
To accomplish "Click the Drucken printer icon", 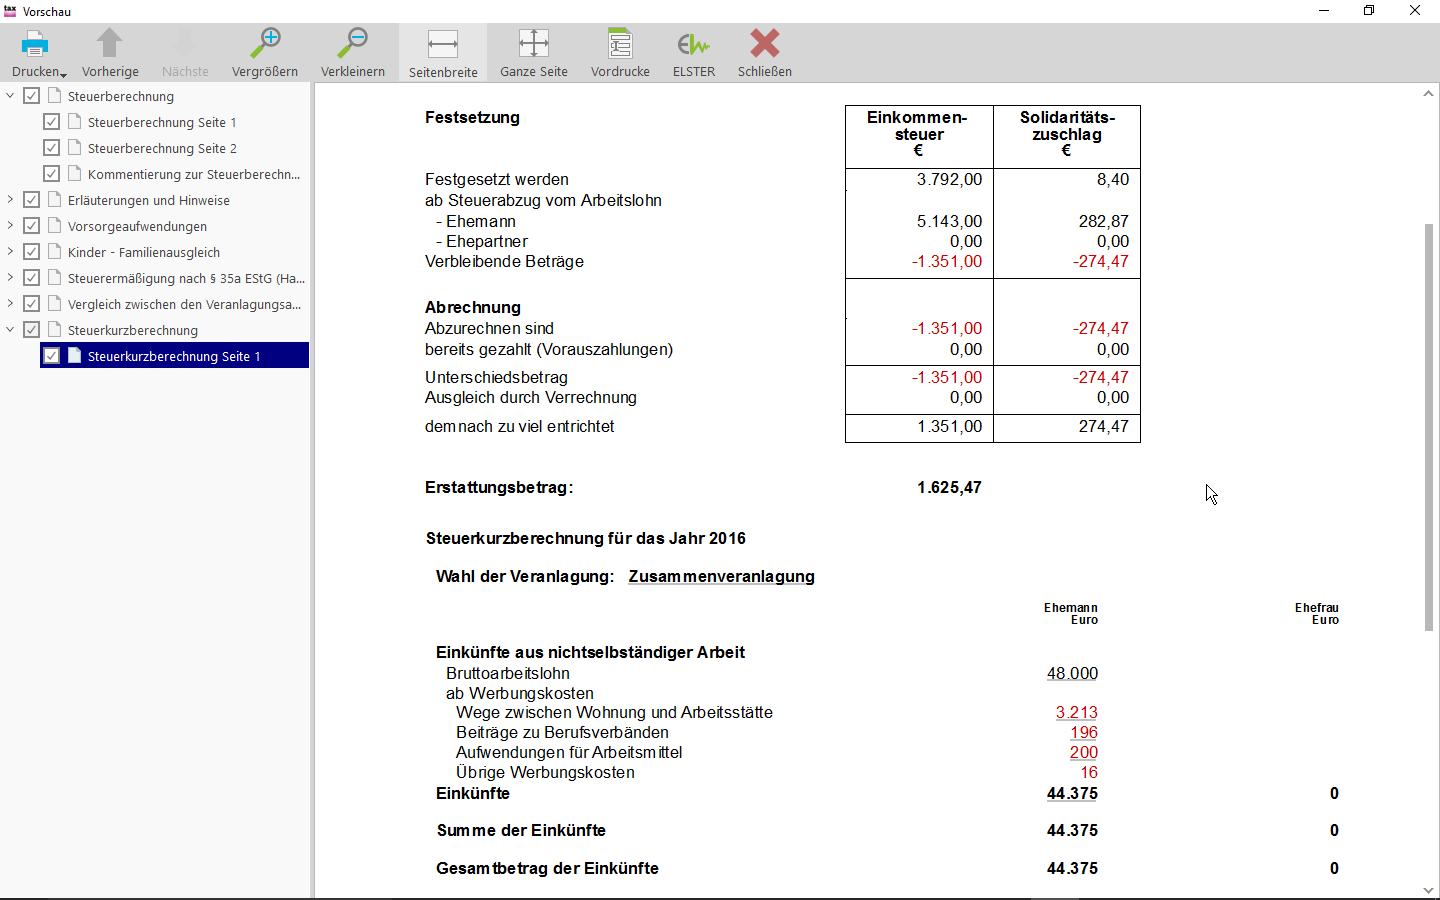I will (x=35, y=45).
